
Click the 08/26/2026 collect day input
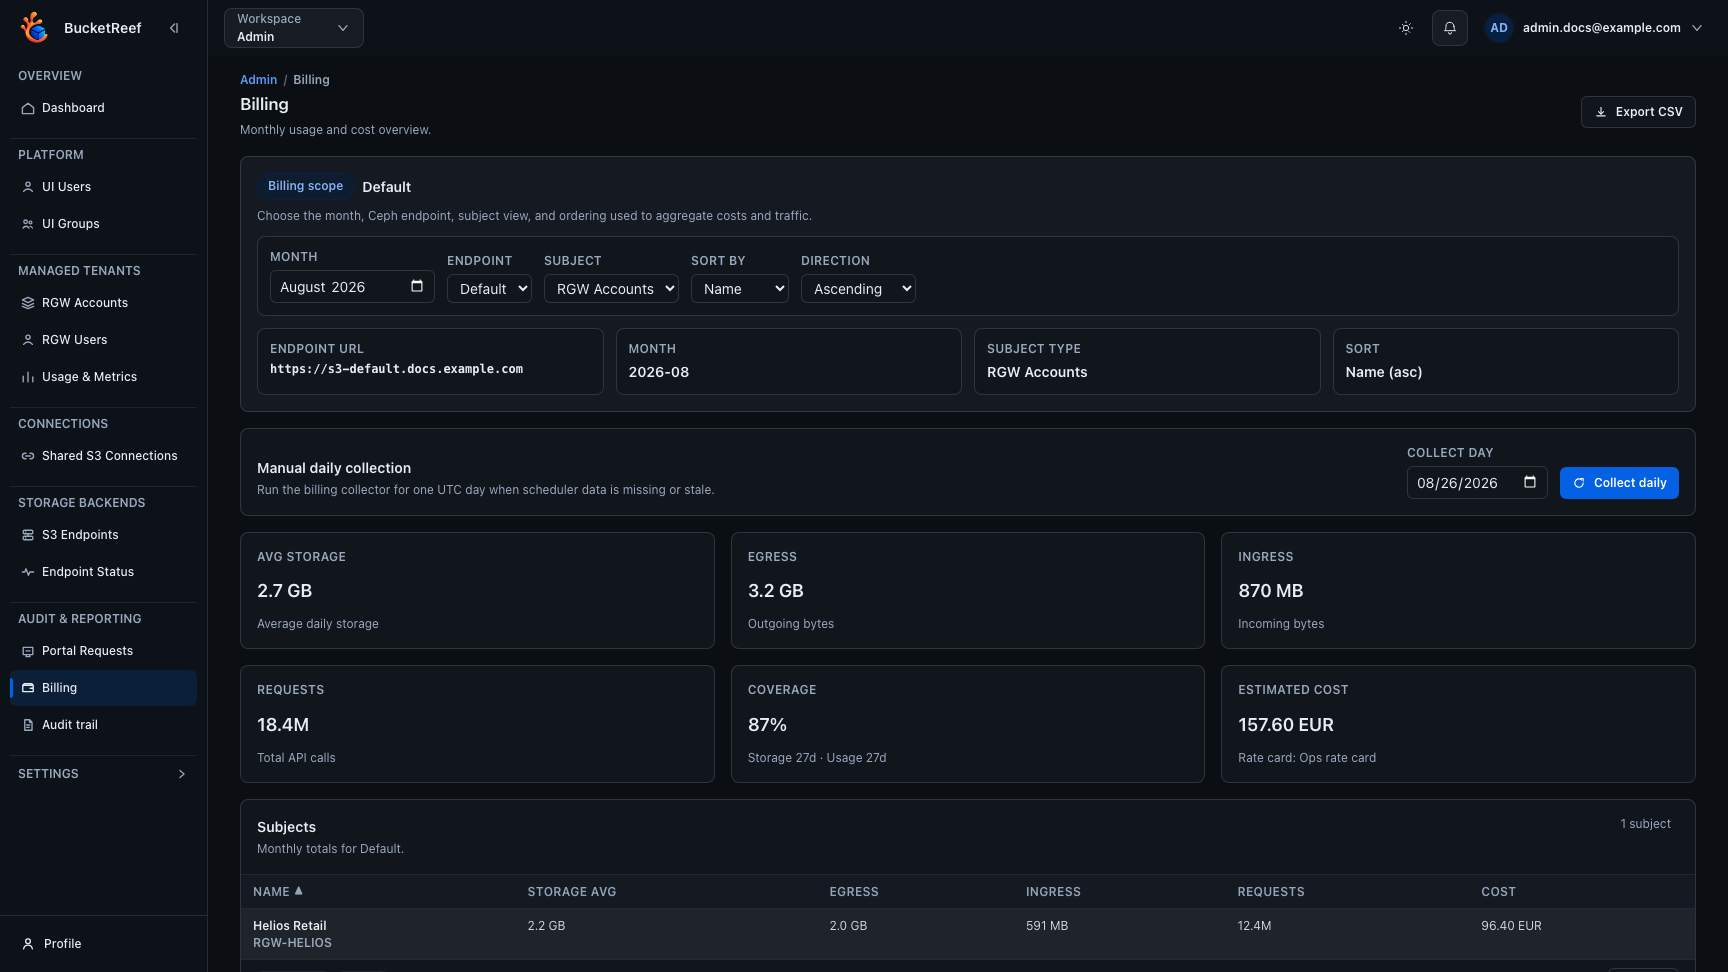(x=1477, y=483)
